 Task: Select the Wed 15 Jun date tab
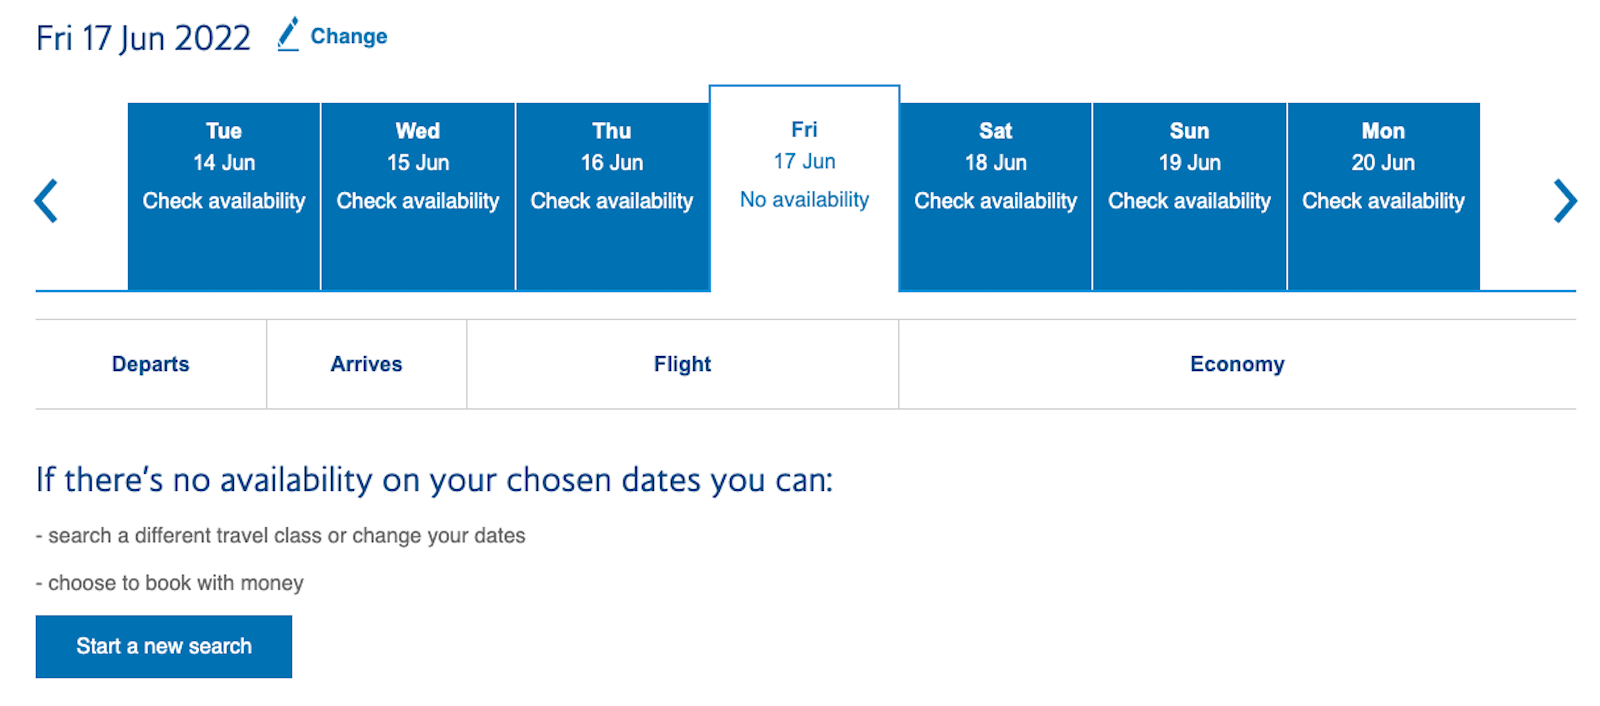coord(418,196)
